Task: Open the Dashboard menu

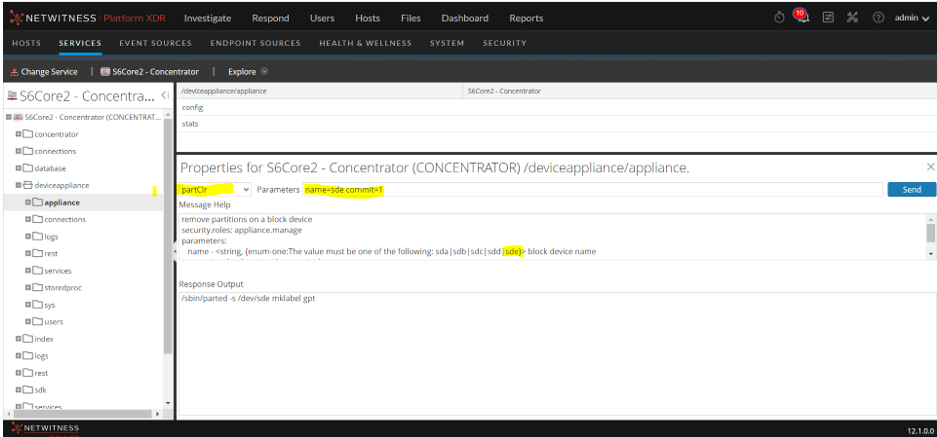Action: click(465, 19)
